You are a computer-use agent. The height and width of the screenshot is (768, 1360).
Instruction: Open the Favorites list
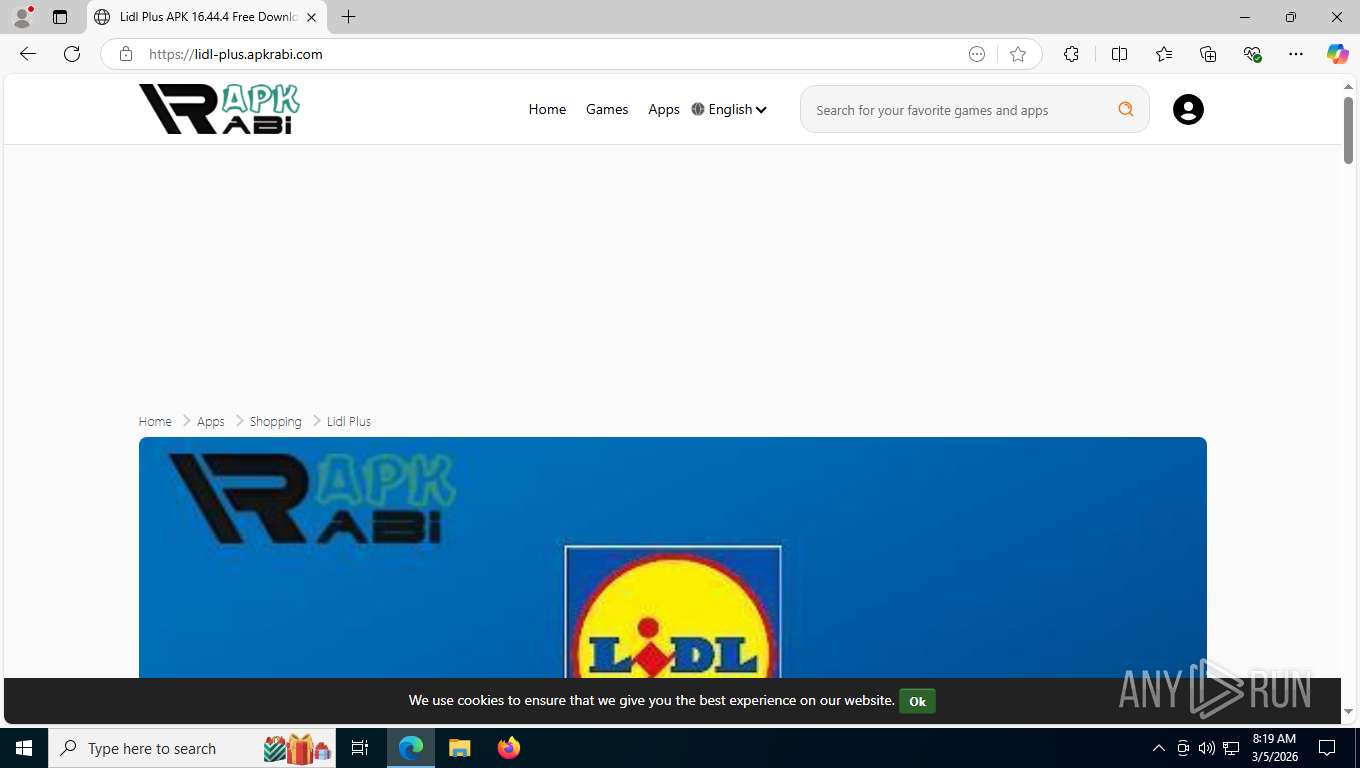pyautogui.click(x=1164, y=54)
